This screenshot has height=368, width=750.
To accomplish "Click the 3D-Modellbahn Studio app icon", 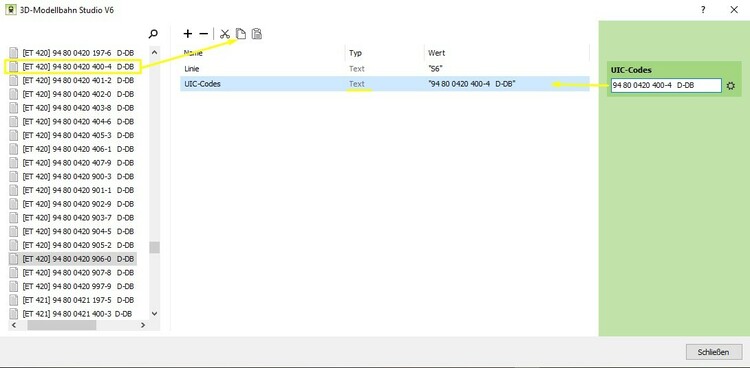I will click(11, 10).
